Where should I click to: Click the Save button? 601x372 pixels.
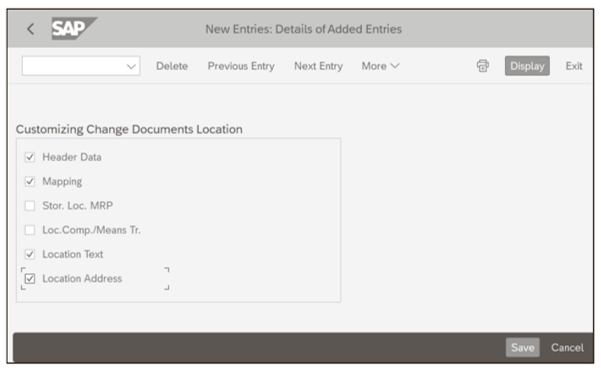pos(522,347)
